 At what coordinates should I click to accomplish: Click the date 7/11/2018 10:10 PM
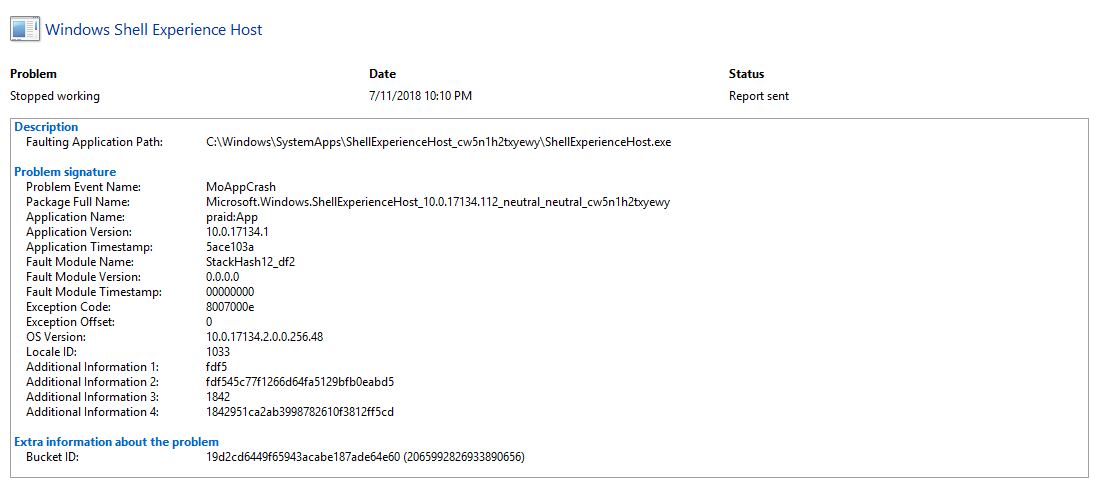point(420,96)
